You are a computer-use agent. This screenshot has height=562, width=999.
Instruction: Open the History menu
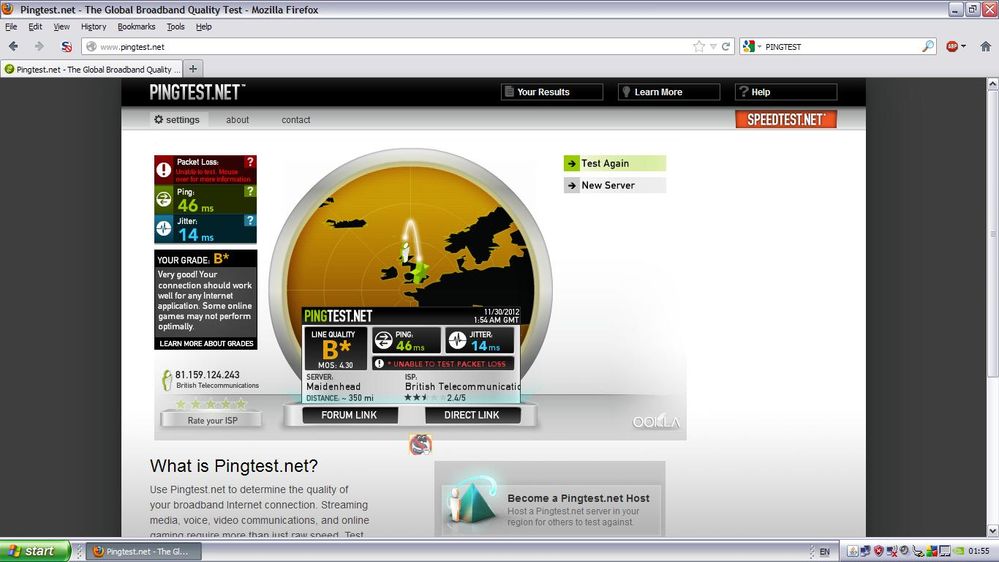(94, 27)
